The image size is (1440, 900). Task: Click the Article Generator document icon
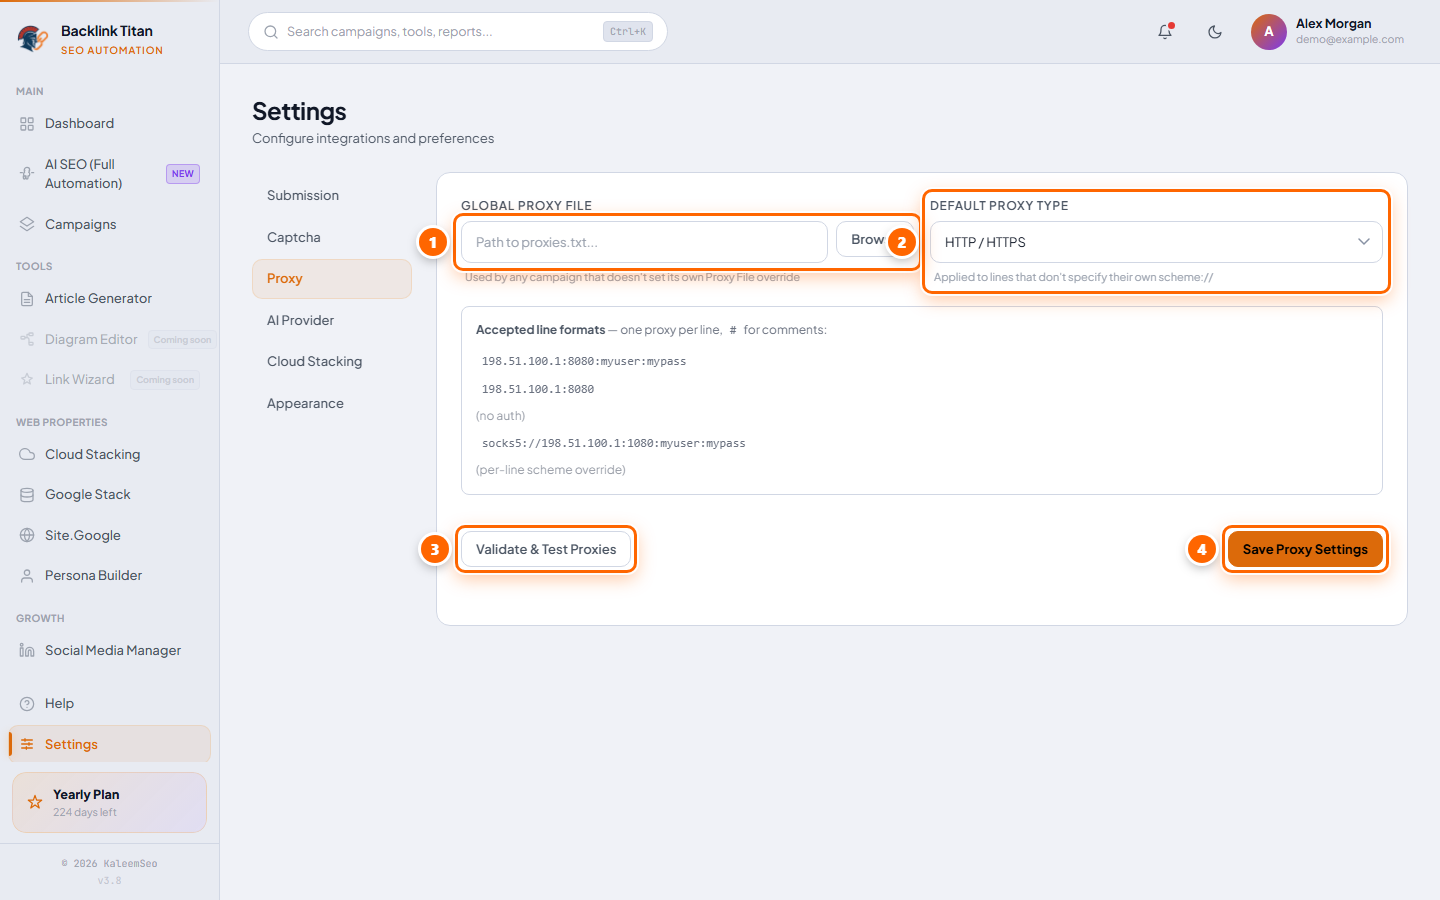(x=27, y=299)
